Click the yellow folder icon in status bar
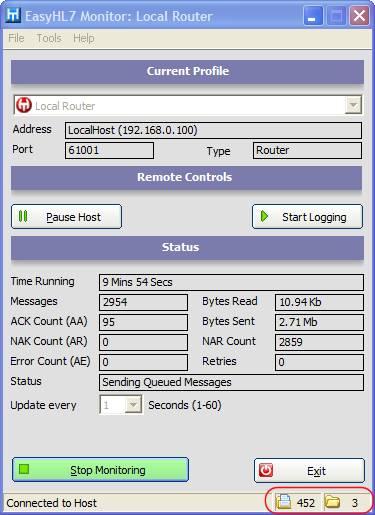 point(332,501)
